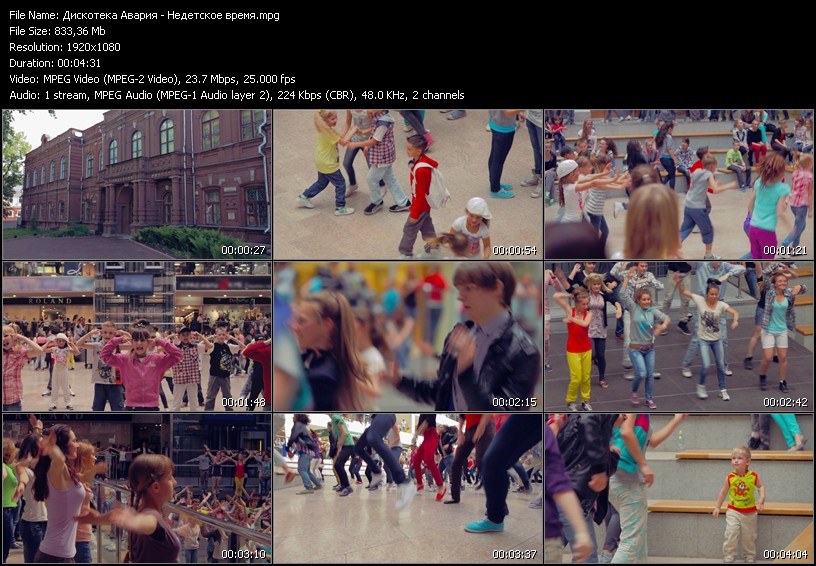Select the Audio stream info line
This screenshot has height=566, width=816.
pos(236,95)
